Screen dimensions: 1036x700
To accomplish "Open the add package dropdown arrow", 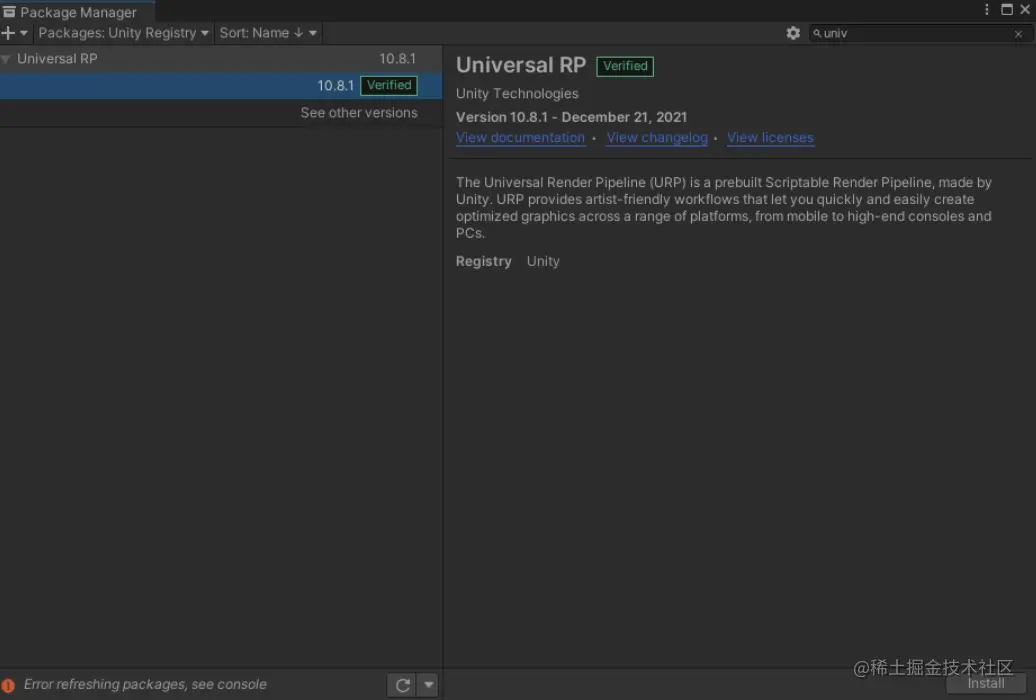I will [24, 32].
